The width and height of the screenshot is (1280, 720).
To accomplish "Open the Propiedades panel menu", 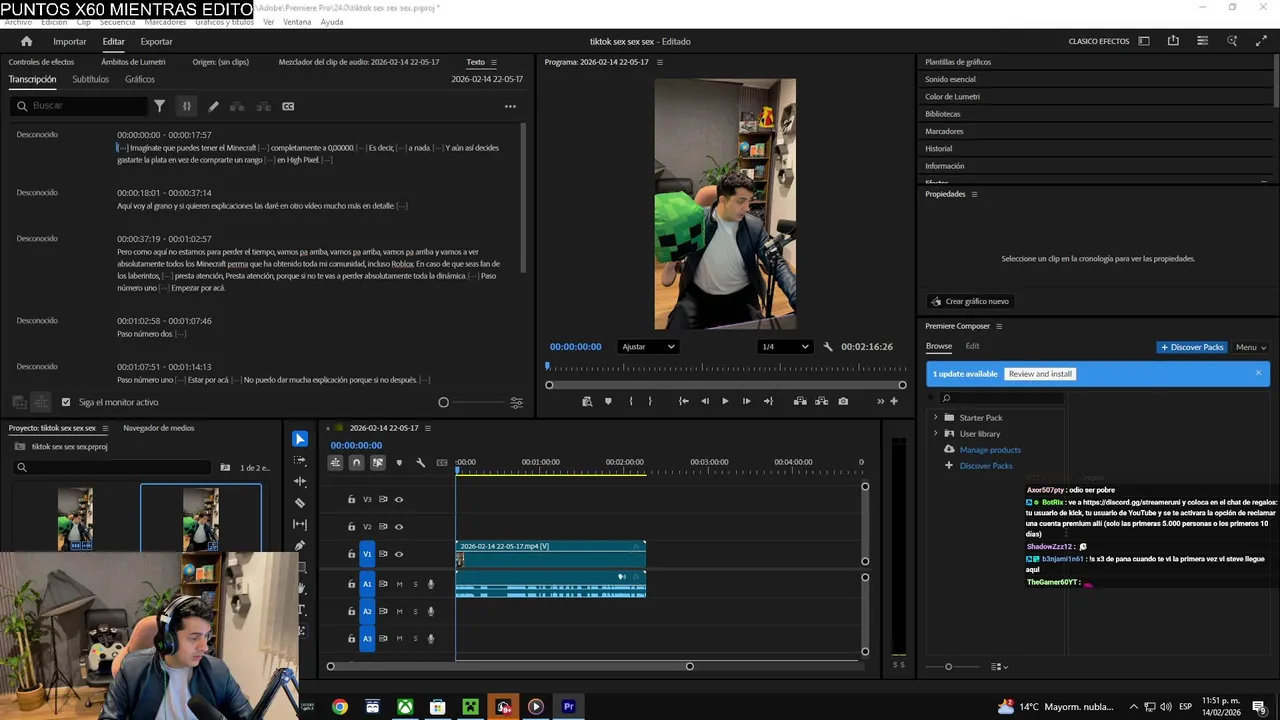I will (974, 194).
